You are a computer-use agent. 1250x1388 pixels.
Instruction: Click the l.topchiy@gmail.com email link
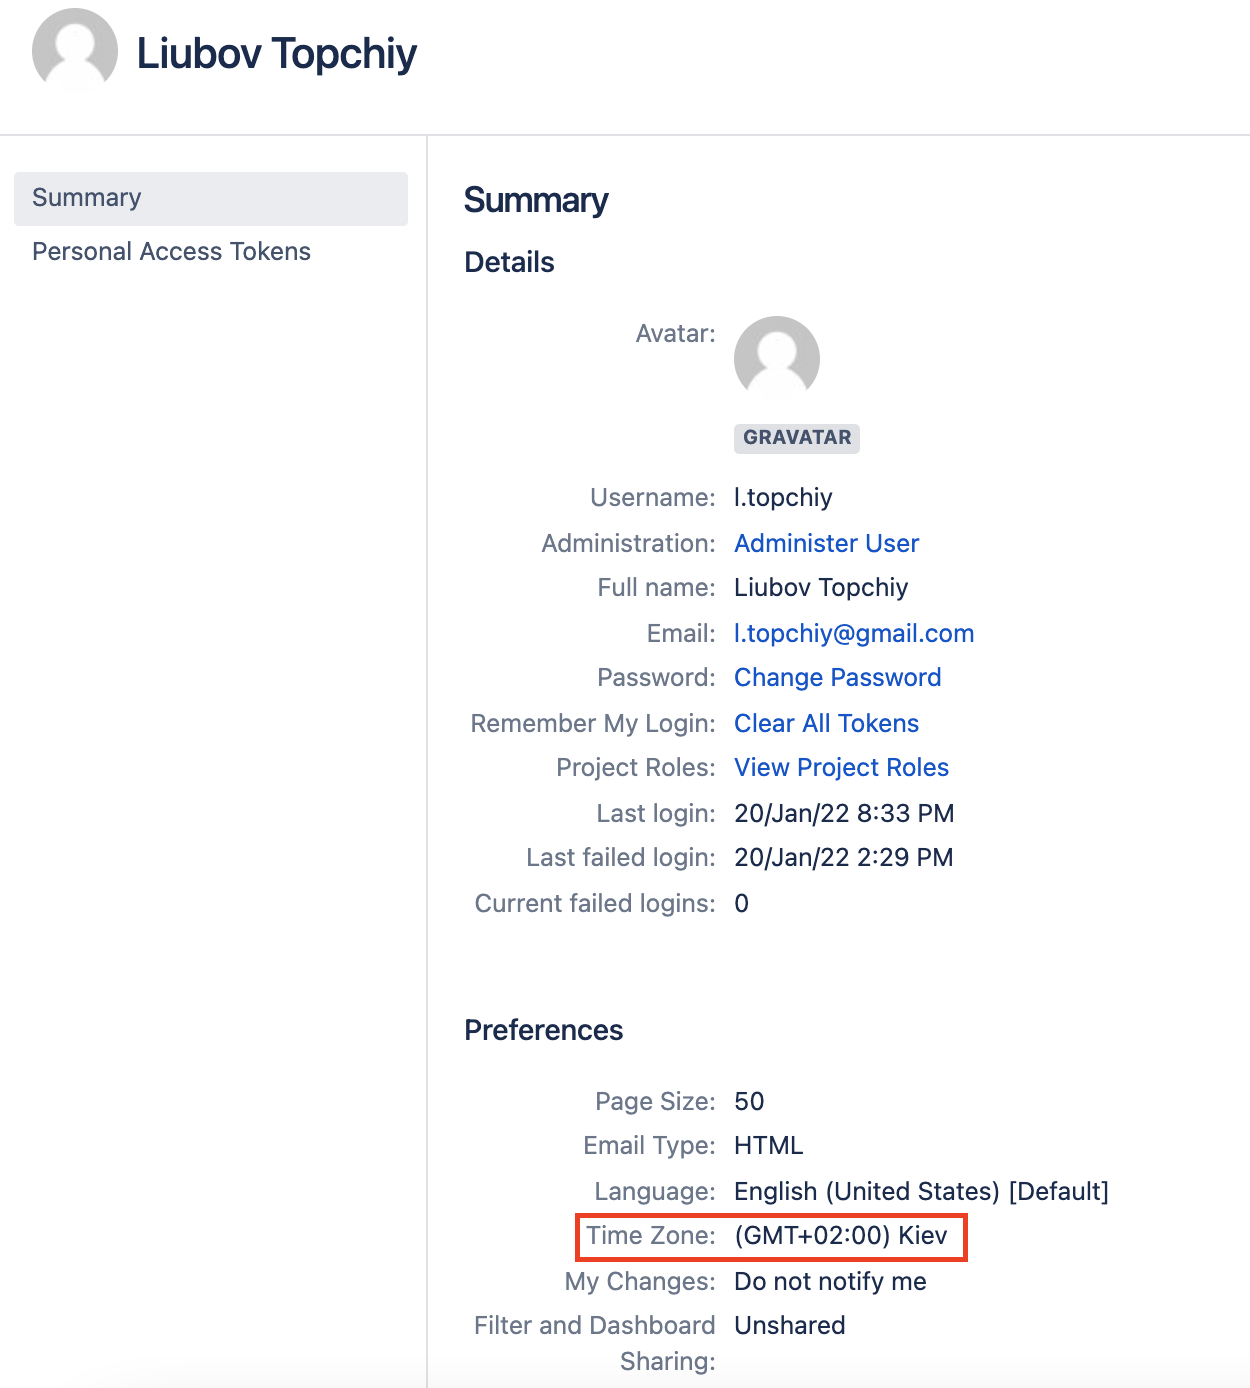(853, 633)
